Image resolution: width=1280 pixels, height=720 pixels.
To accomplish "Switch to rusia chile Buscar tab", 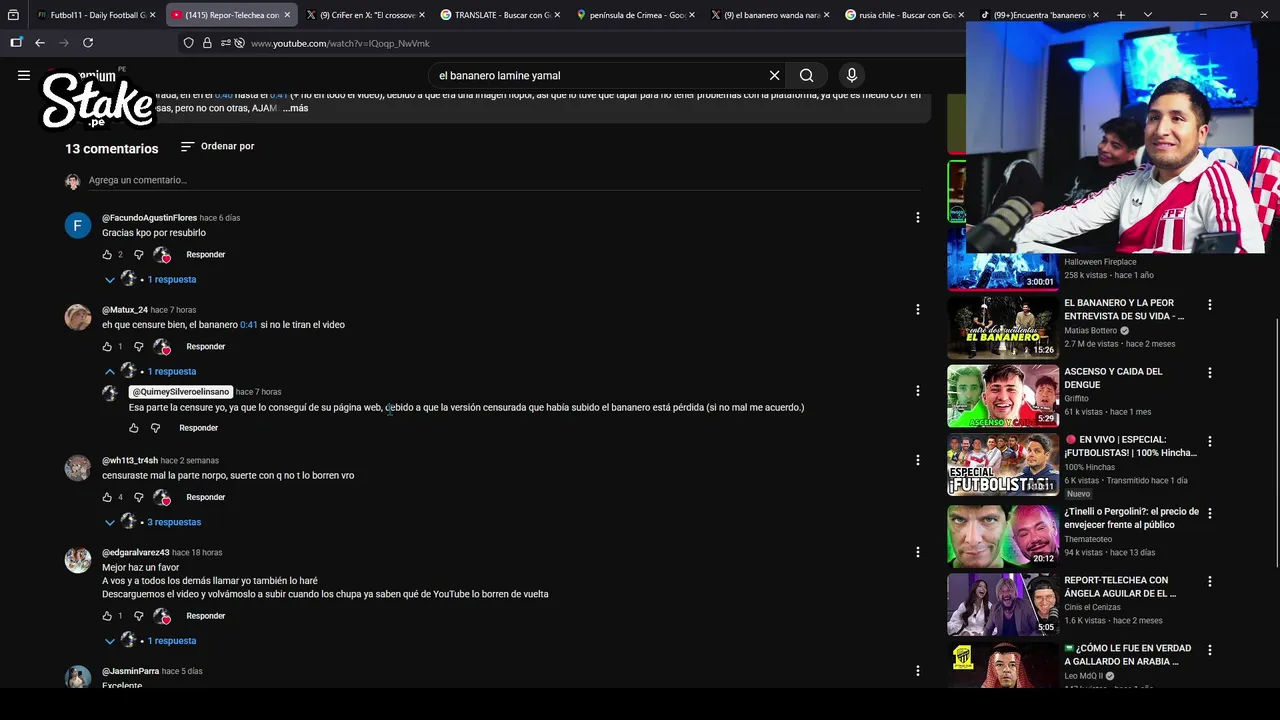I will coord(903,15).
